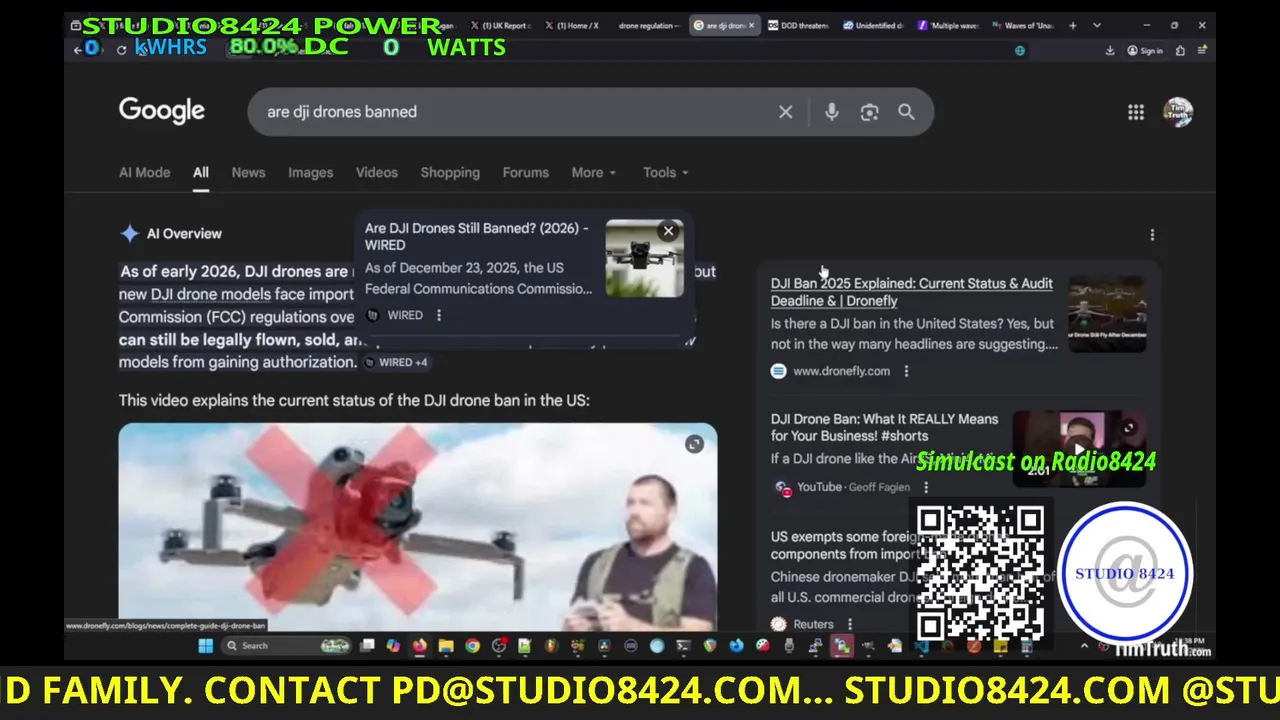Click 'This video explains the current status' text
This screenshot has width=1280, height=720.
point(354,400)
